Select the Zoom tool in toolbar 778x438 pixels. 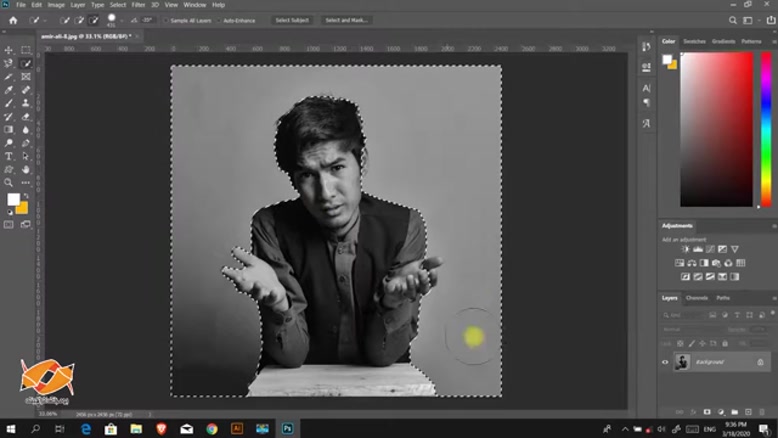pyautogui.click(x=9, y=183)
